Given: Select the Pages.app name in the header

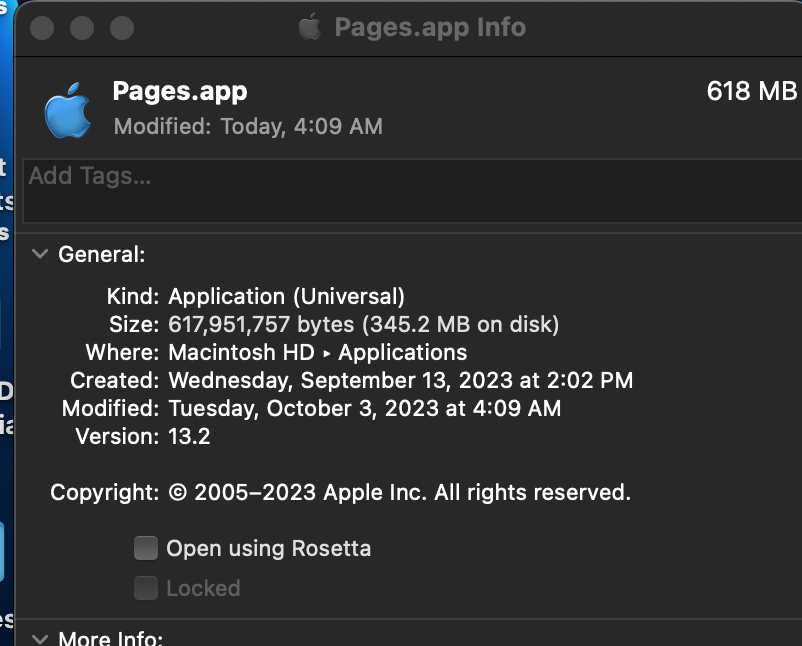Looking at the screenshot, I should coord(180,91).
